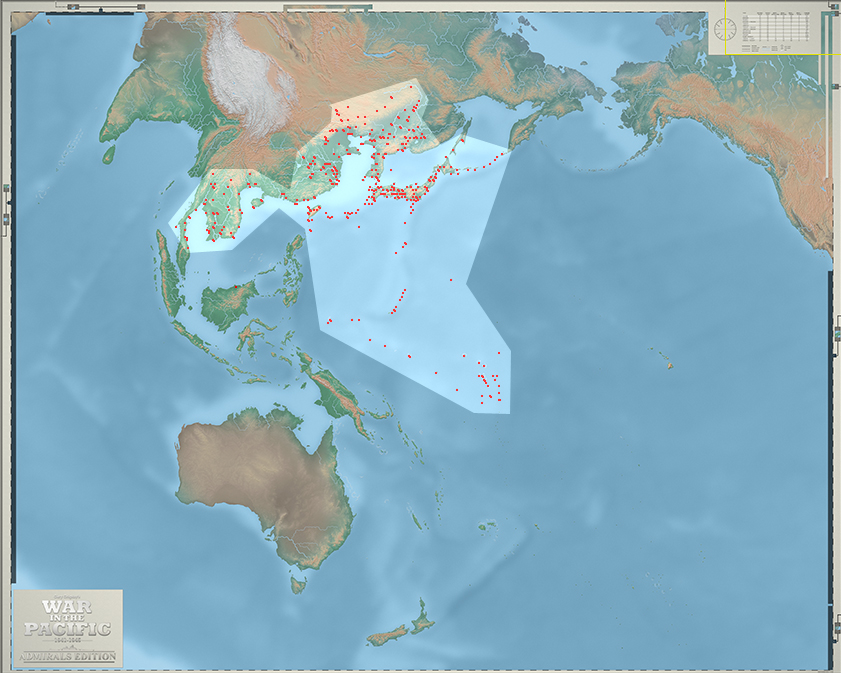
Task: Click the island of Sri Lanka
Action: (x=110, y=154)
